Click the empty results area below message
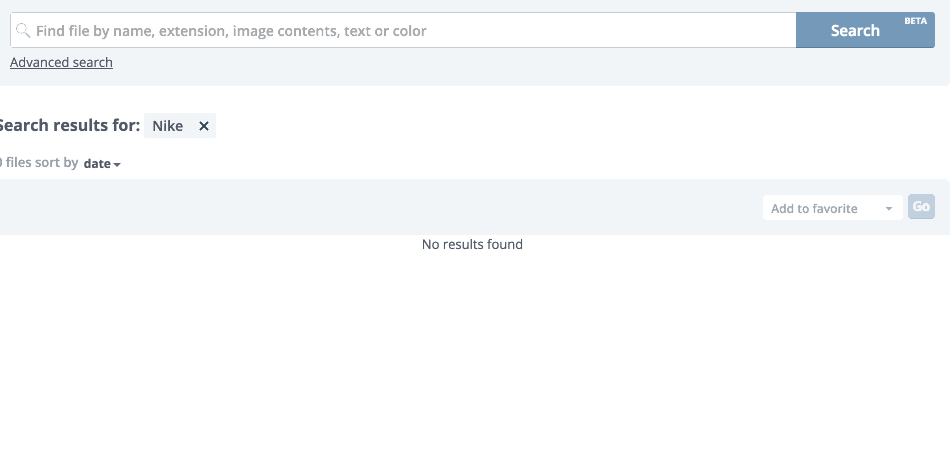952x466 pixels. (x=472, y=360)
